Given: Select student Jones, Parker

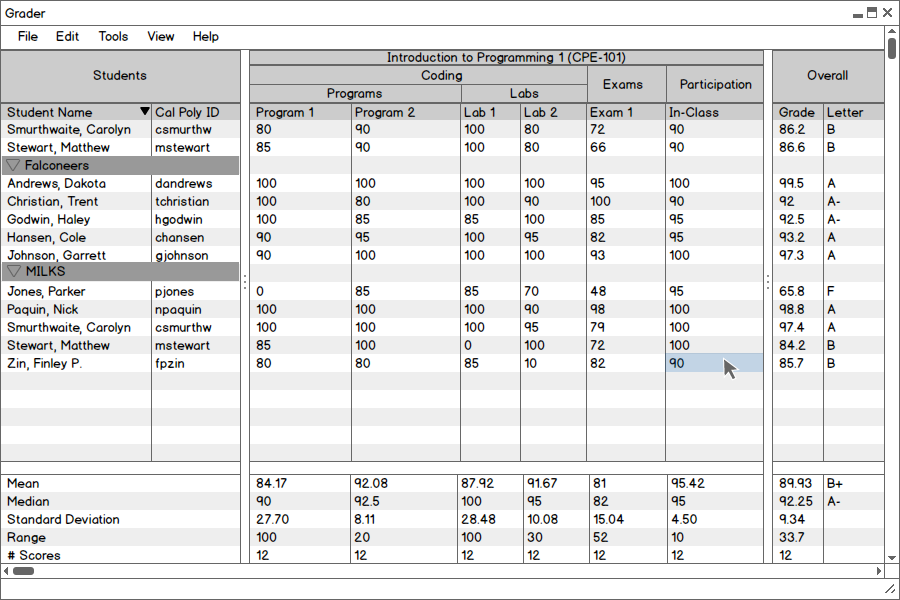Looking at the screenshot, I should (x=46, y=292).
